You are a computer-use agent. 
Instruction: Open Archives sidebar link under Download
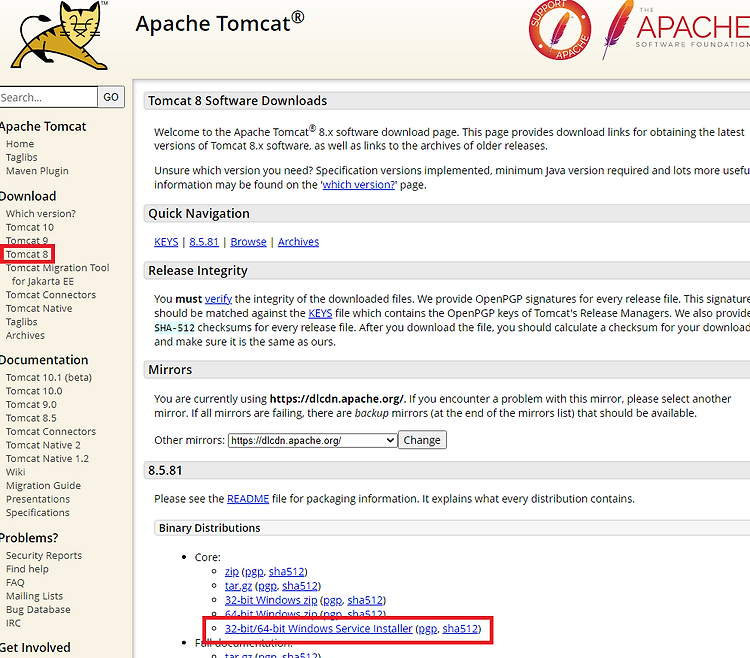25,335
